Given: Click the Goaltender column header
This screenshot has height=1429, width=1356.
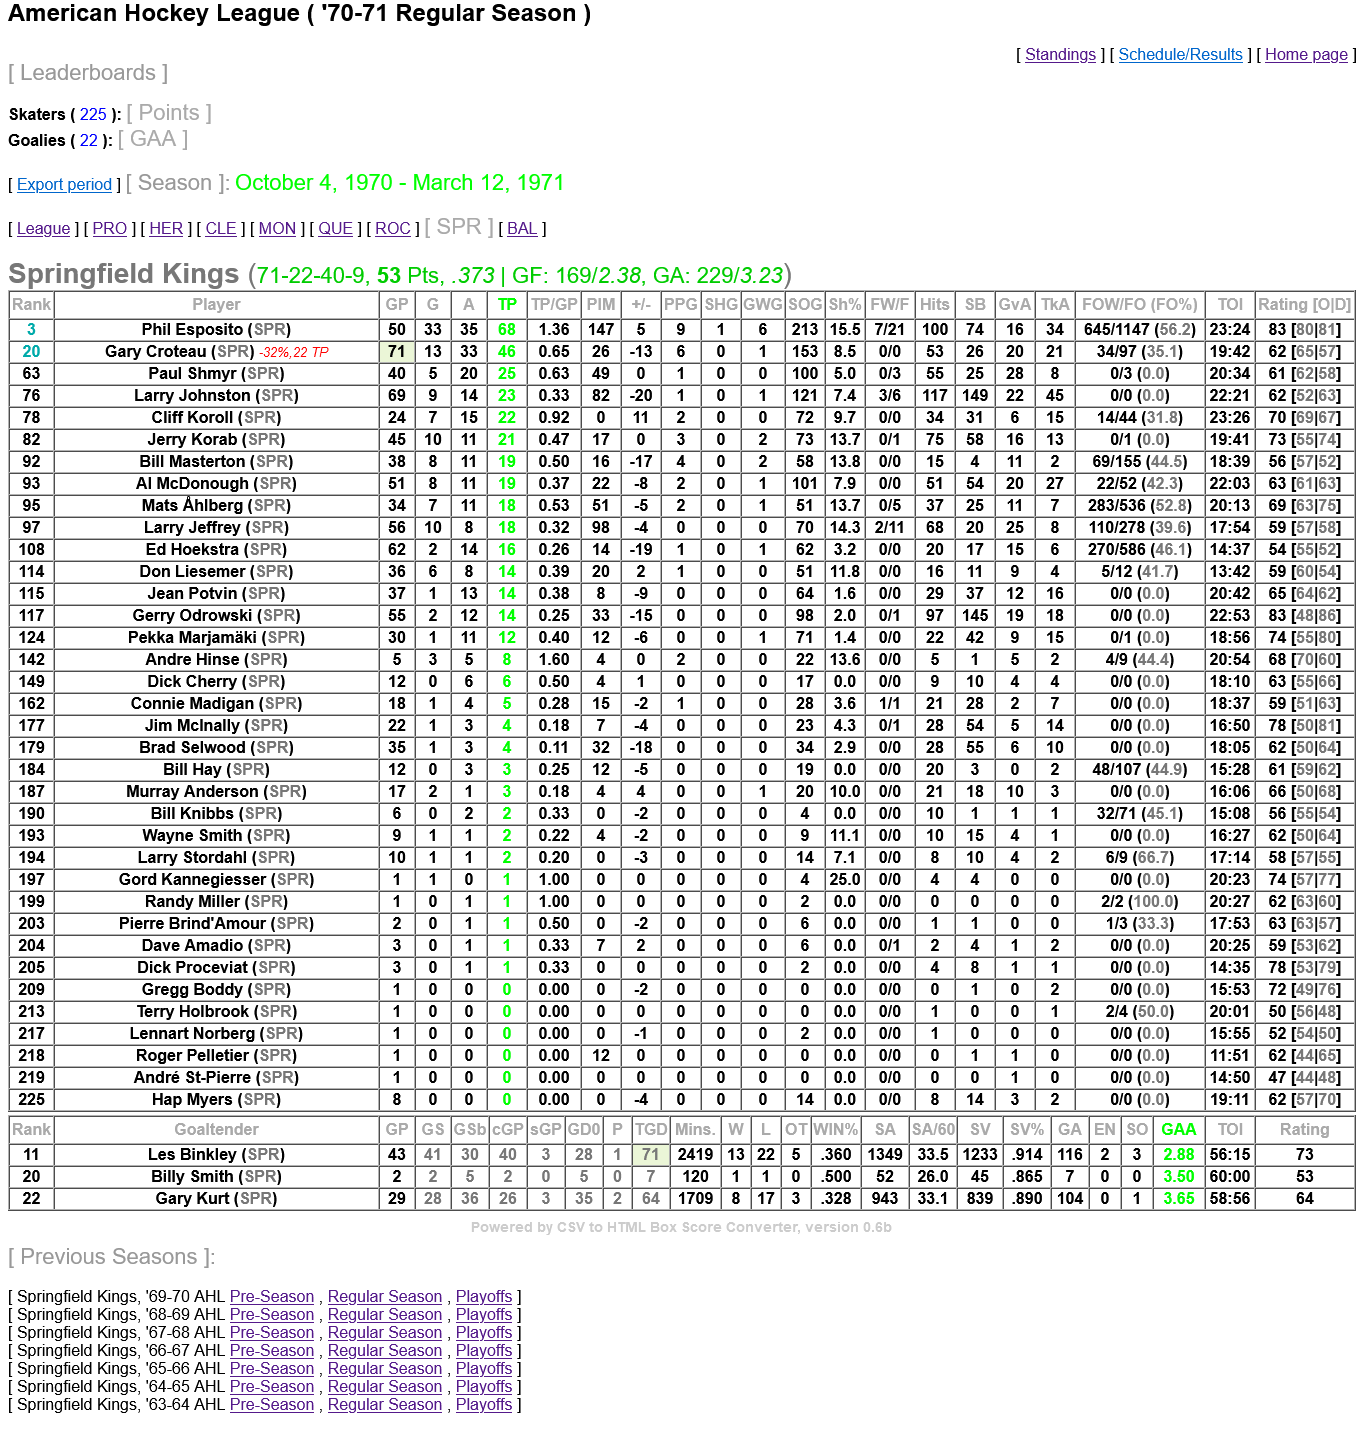Looking at the screenshot, I should (216, 1130).
